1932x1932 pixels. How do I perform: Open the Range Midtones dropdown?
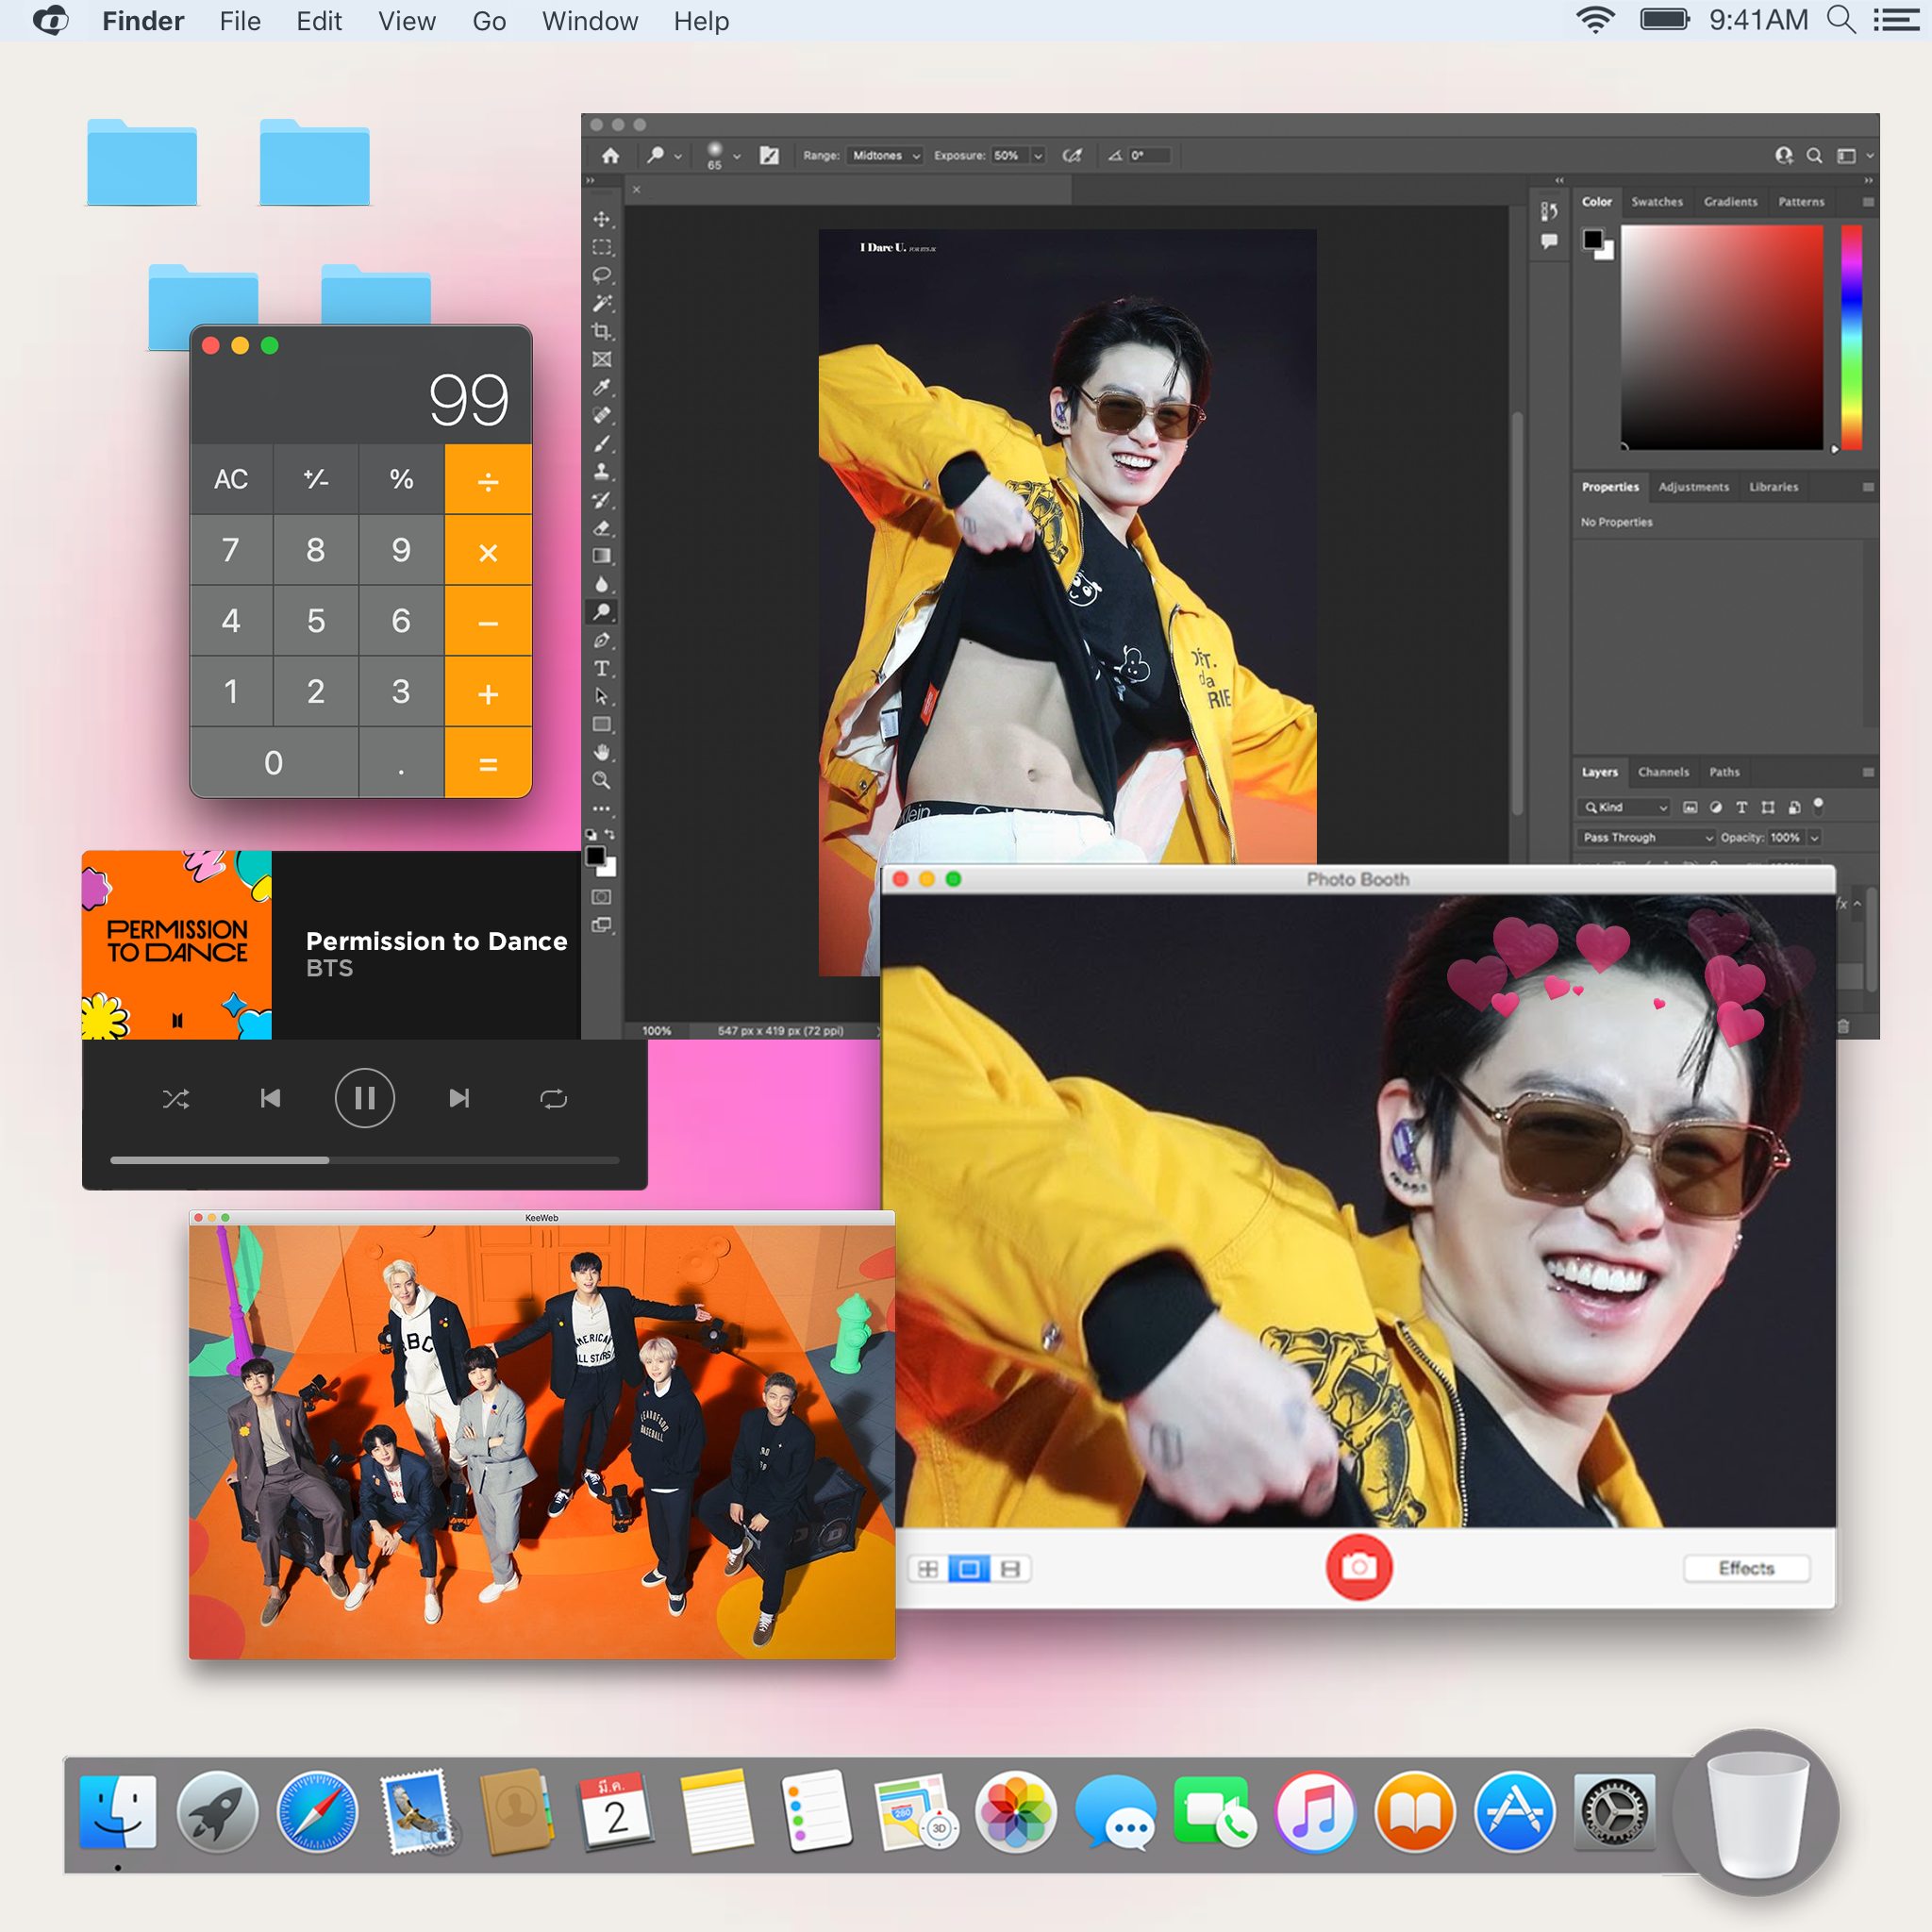coord(884,156)
